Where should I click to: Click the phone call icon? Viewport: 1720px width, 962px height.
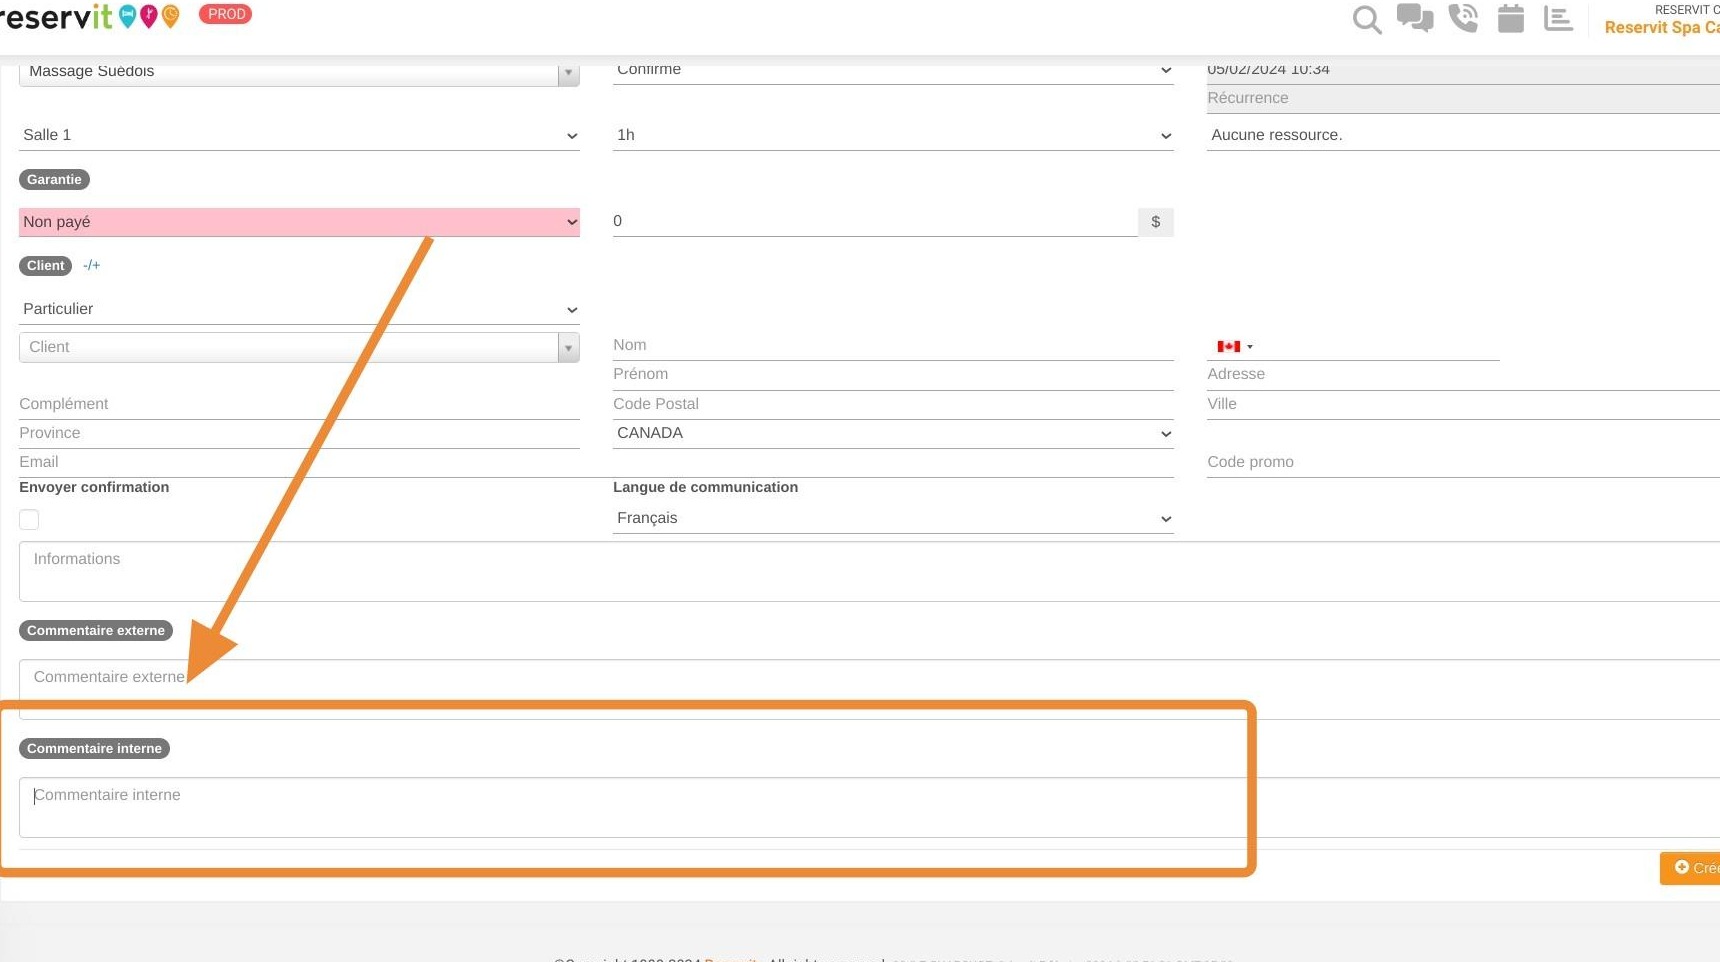1463,18
